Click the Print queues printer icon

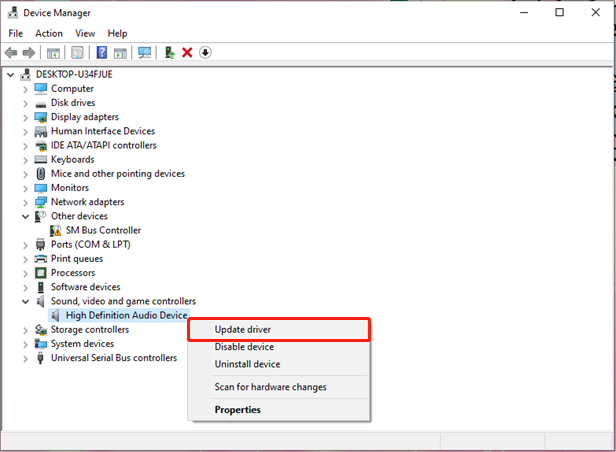click(40, 259)
